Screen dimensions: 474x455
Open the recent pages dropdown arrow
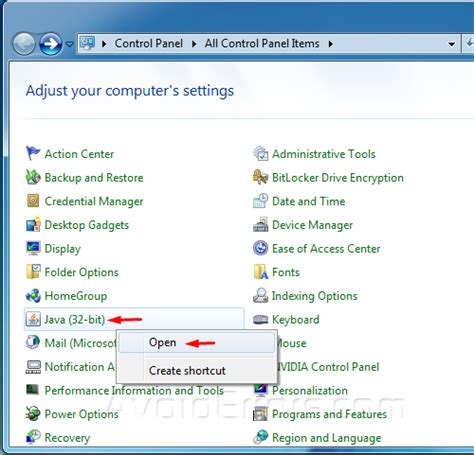69,44
